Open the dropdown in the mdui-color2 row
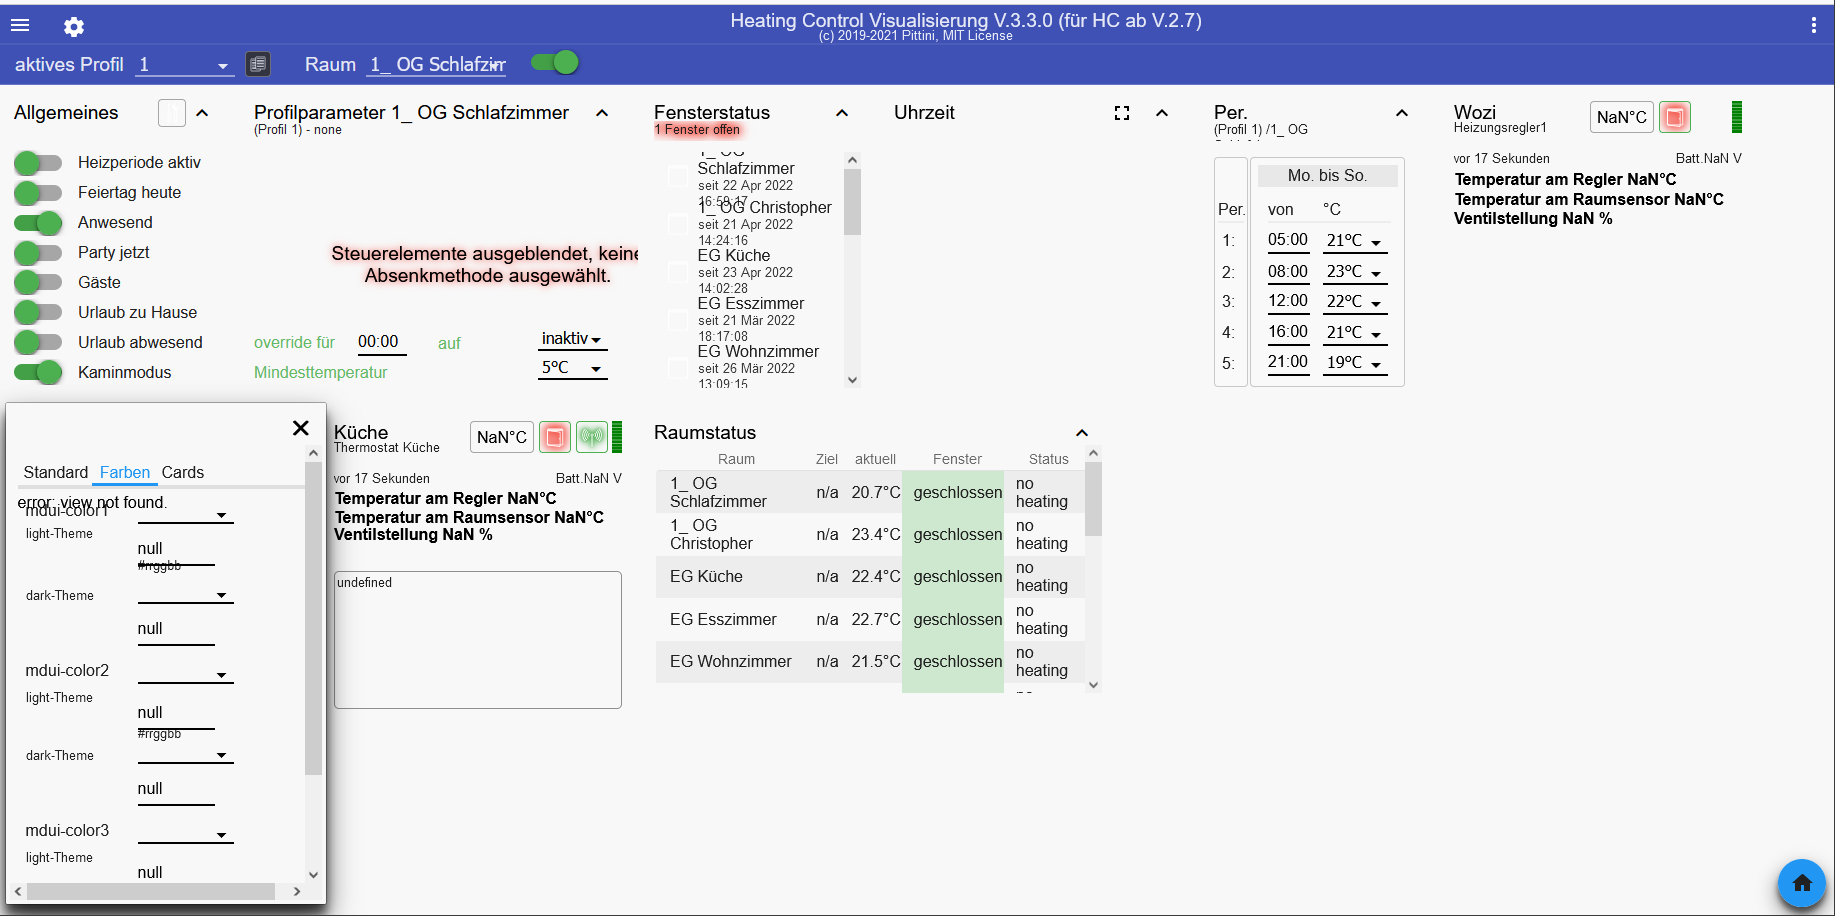The height and width of the screenshot is (916, 1835). click(x=185, y=673)
